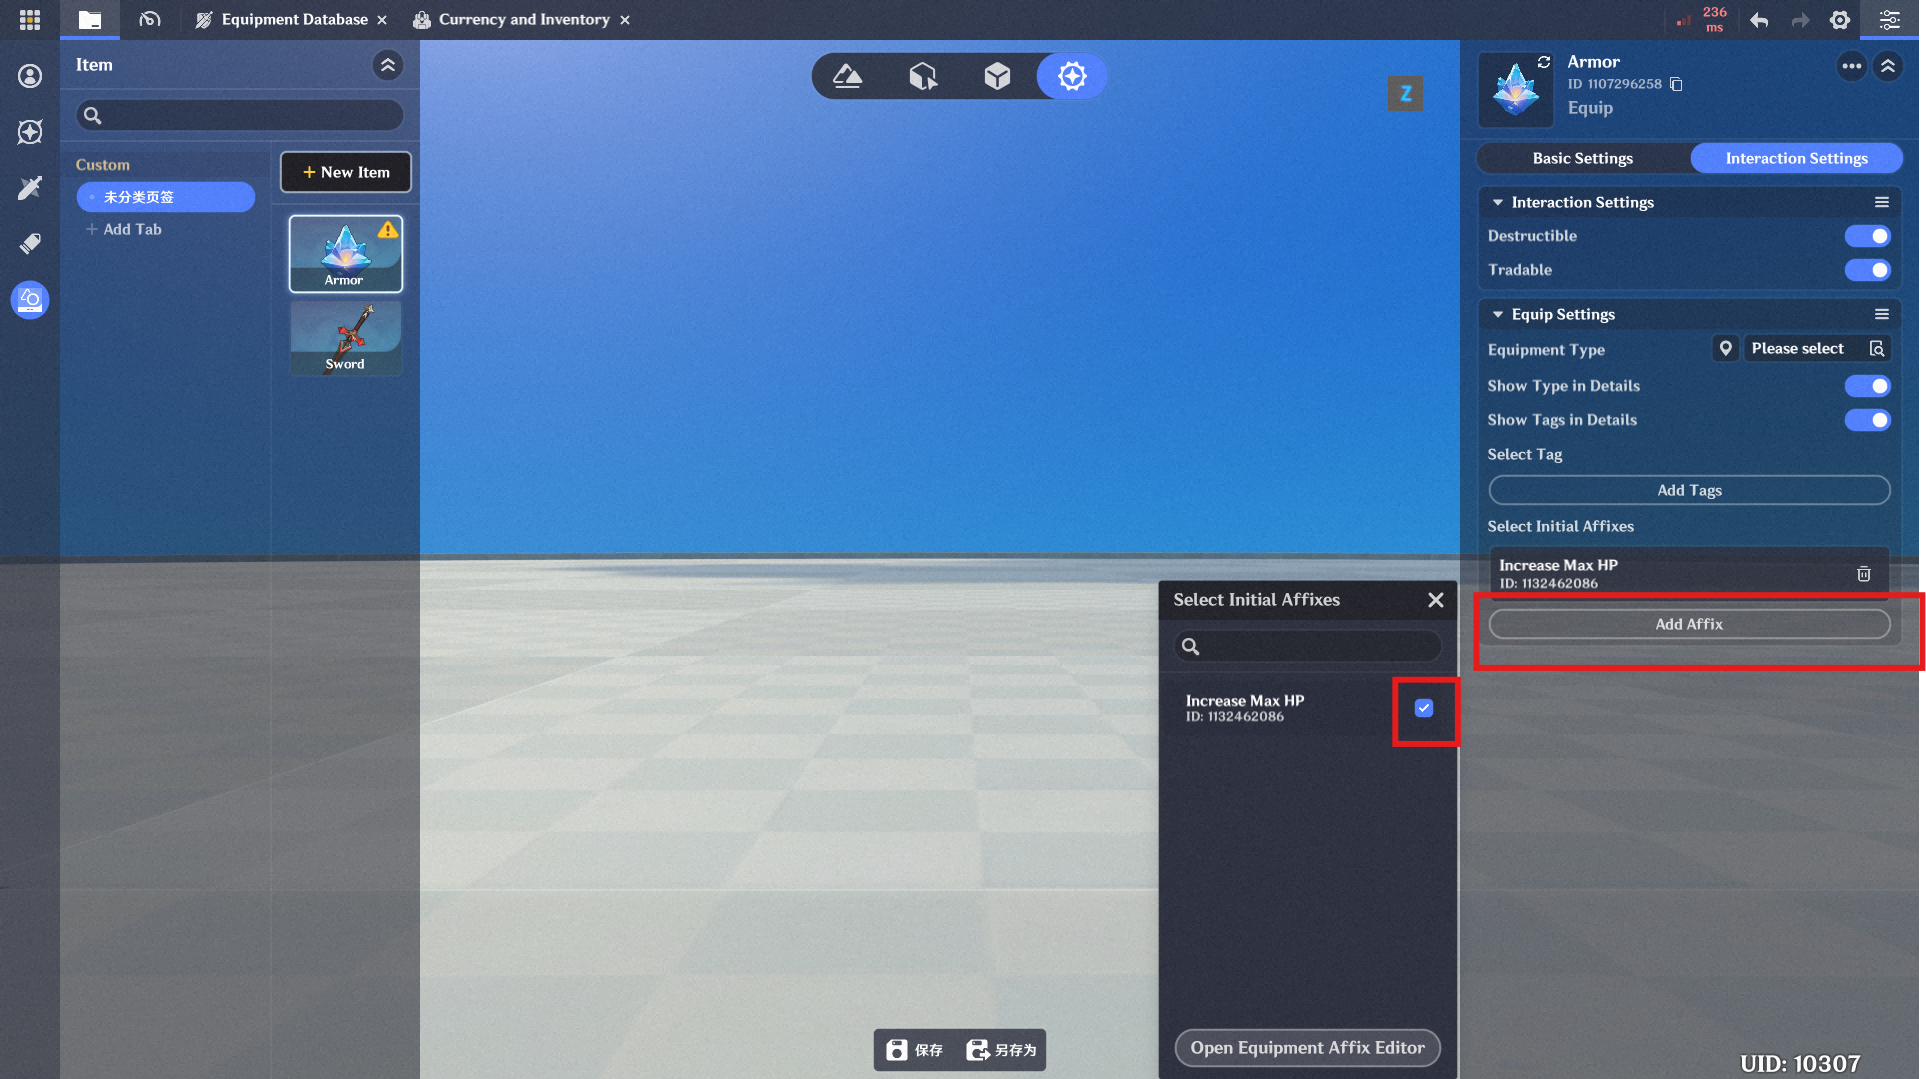Click the active item database sidebar icon
The image size is (1926, 1079).
coord(30,299)
